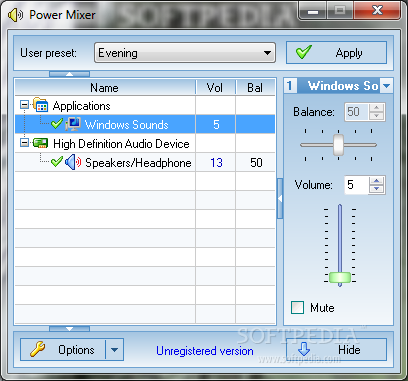Click the Apply button
The height and width of the screenshot is (381, 408).
tap(336, 53)
